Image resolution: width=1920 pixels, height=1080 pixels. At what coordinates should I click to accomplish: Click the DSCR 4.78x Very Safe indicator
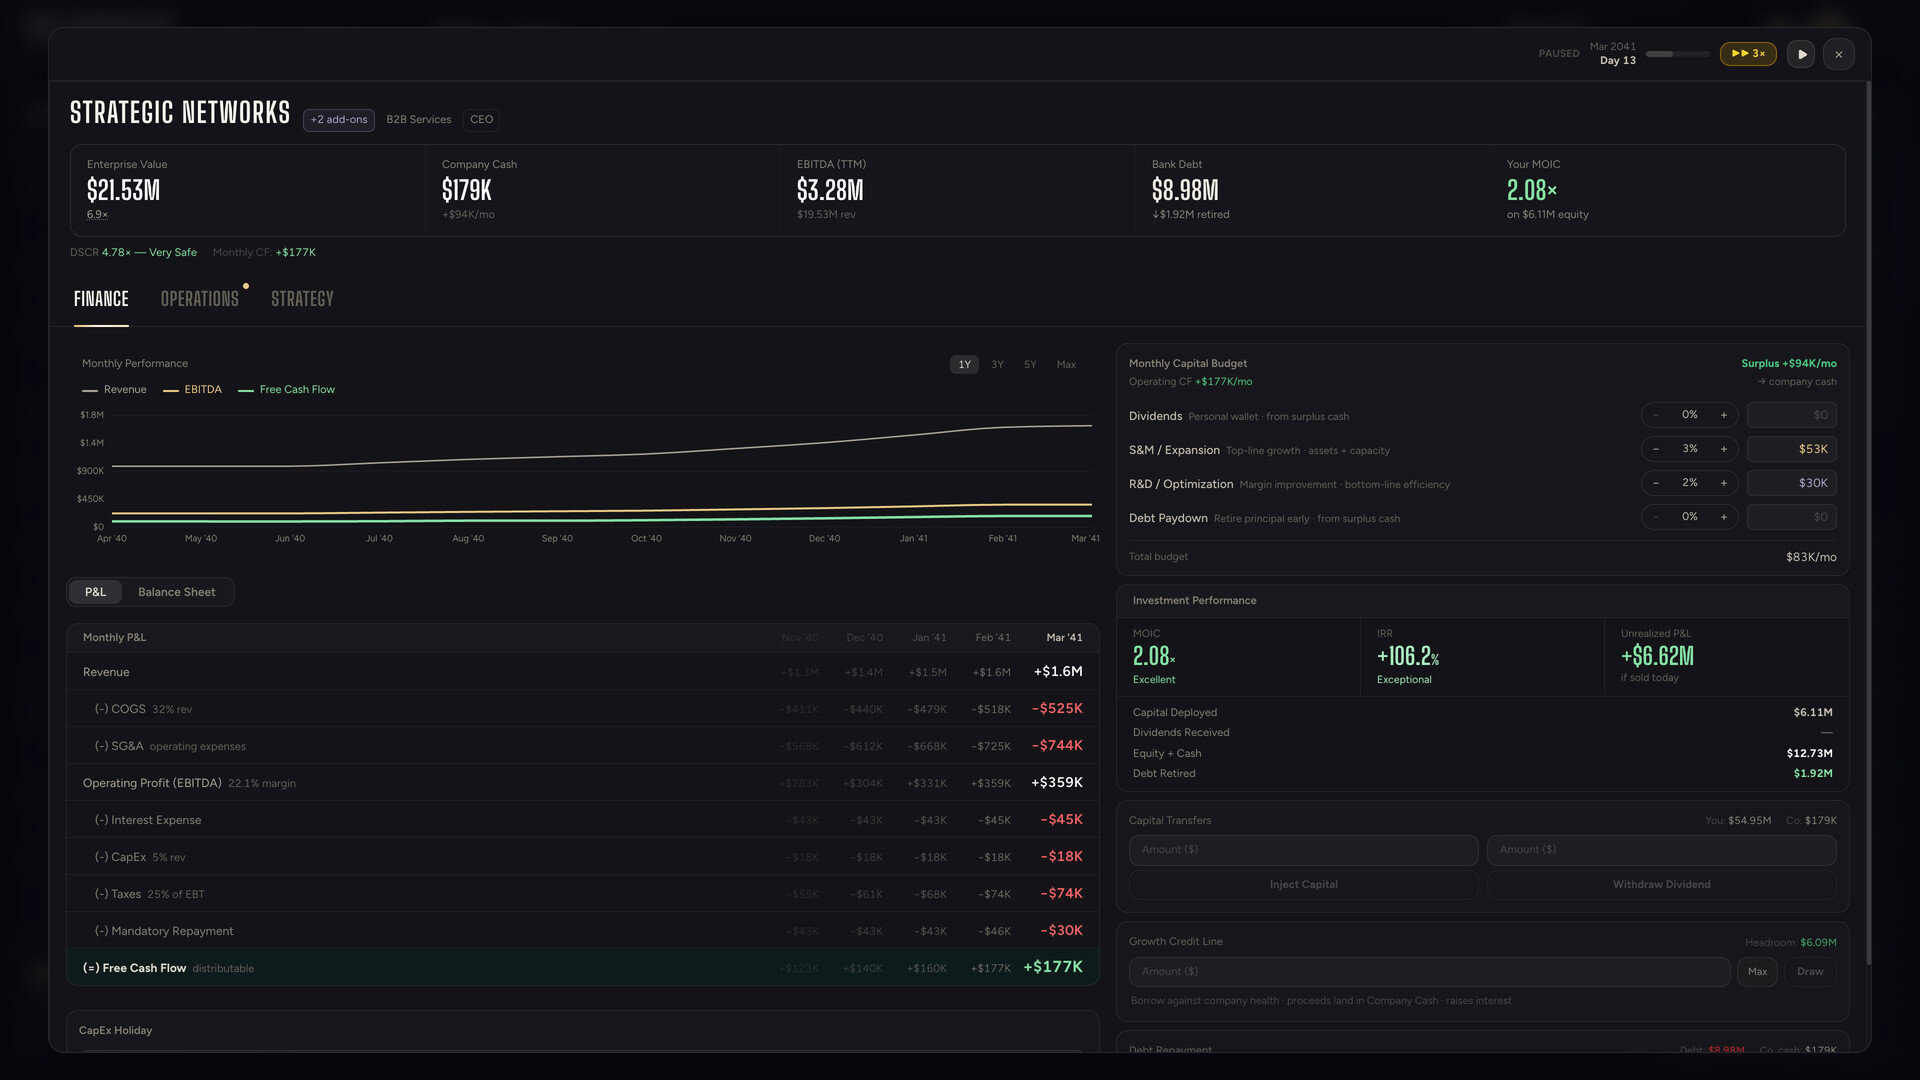tap(133, 253)
